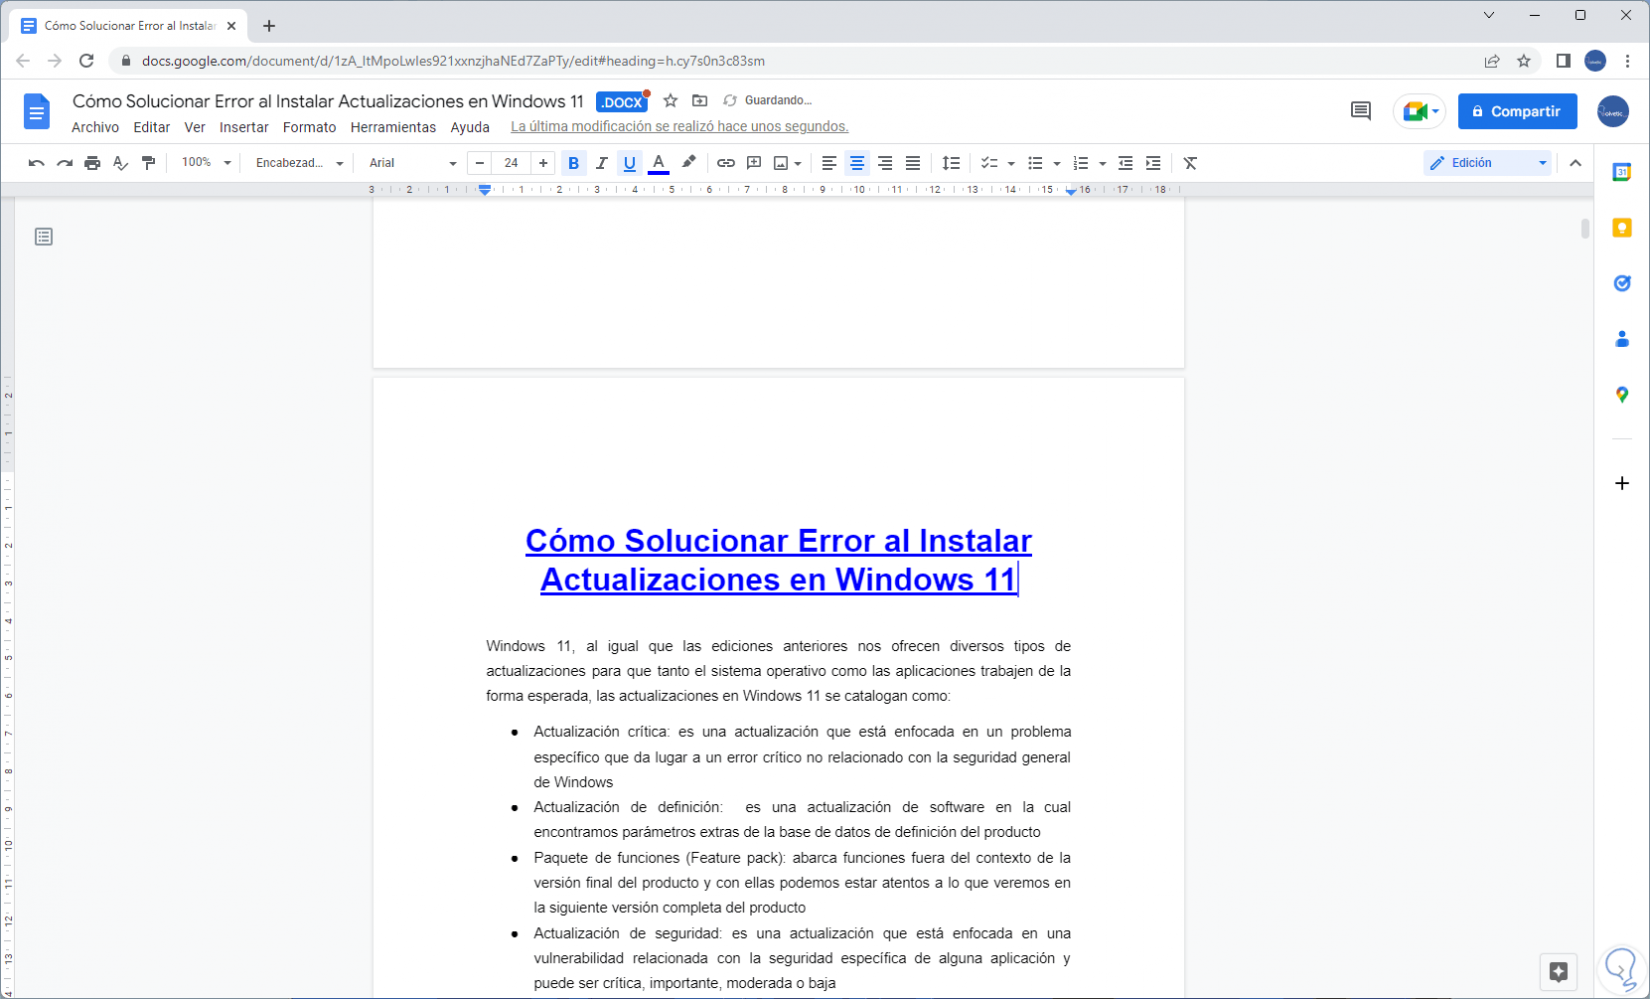Decrease indent of the paragraph
The width and height of the screenshot is (1650, 999).
[1125, 163]
